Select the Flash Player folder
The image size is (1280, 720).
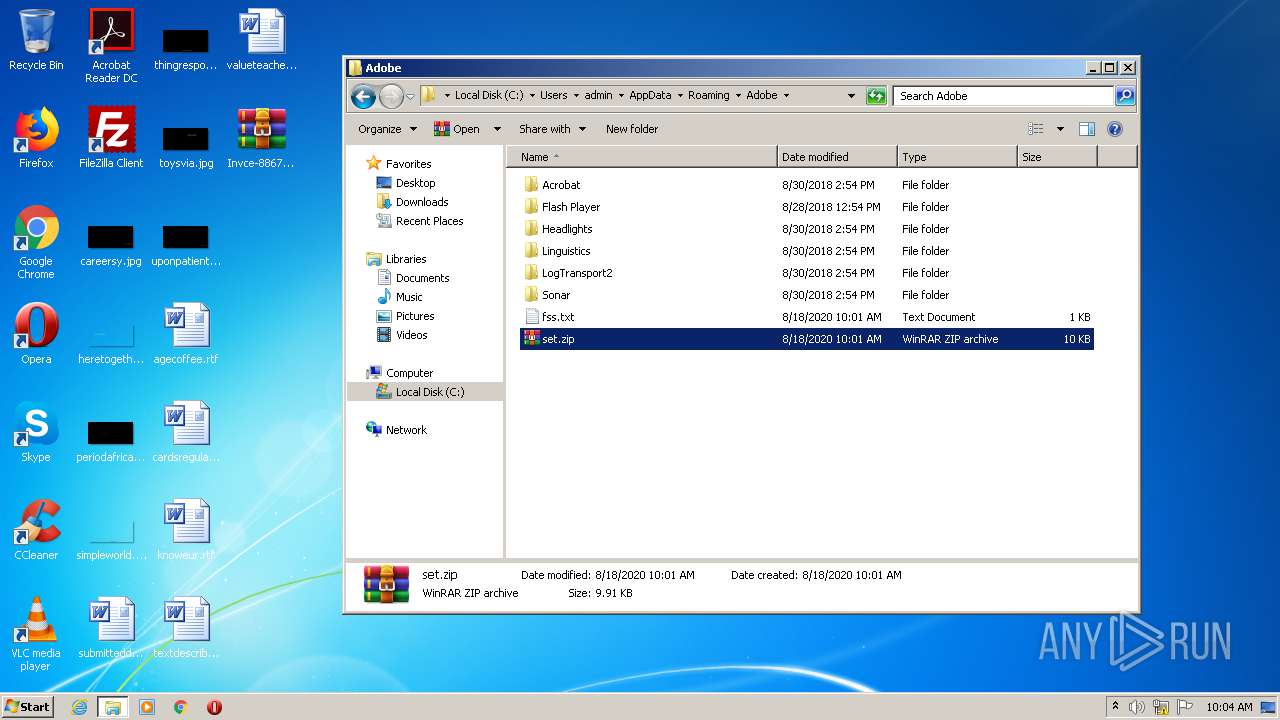(x=807, y=207)
